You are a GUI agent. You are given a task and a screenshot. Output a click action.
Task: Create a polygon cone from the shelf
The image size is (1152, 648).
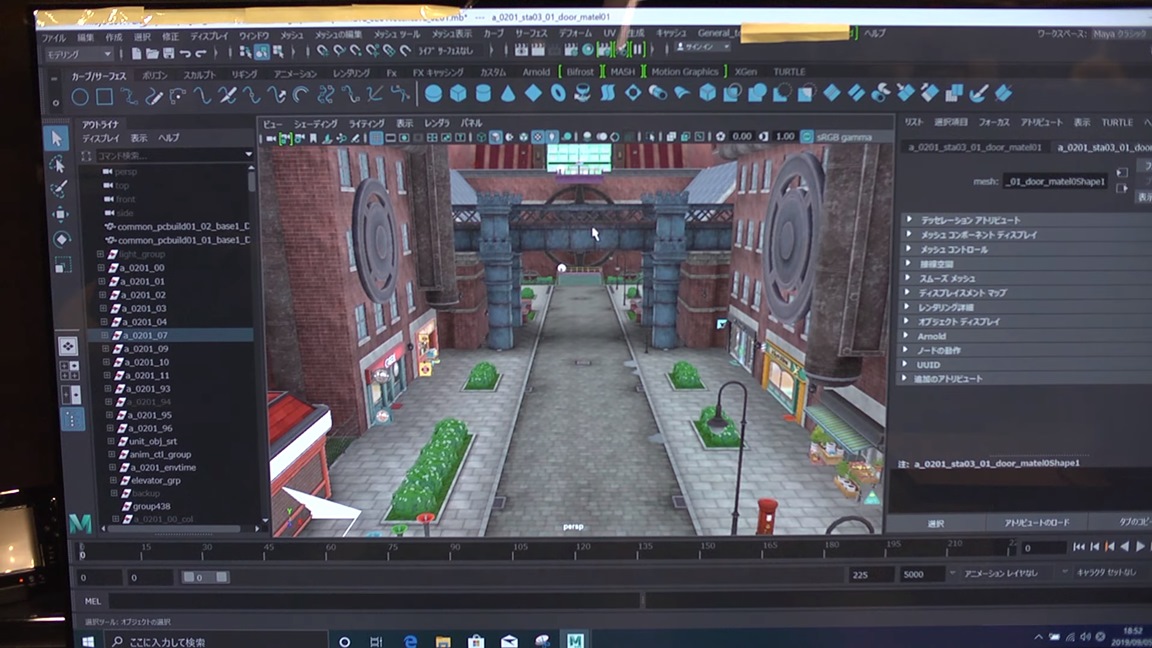click(509, 95)
